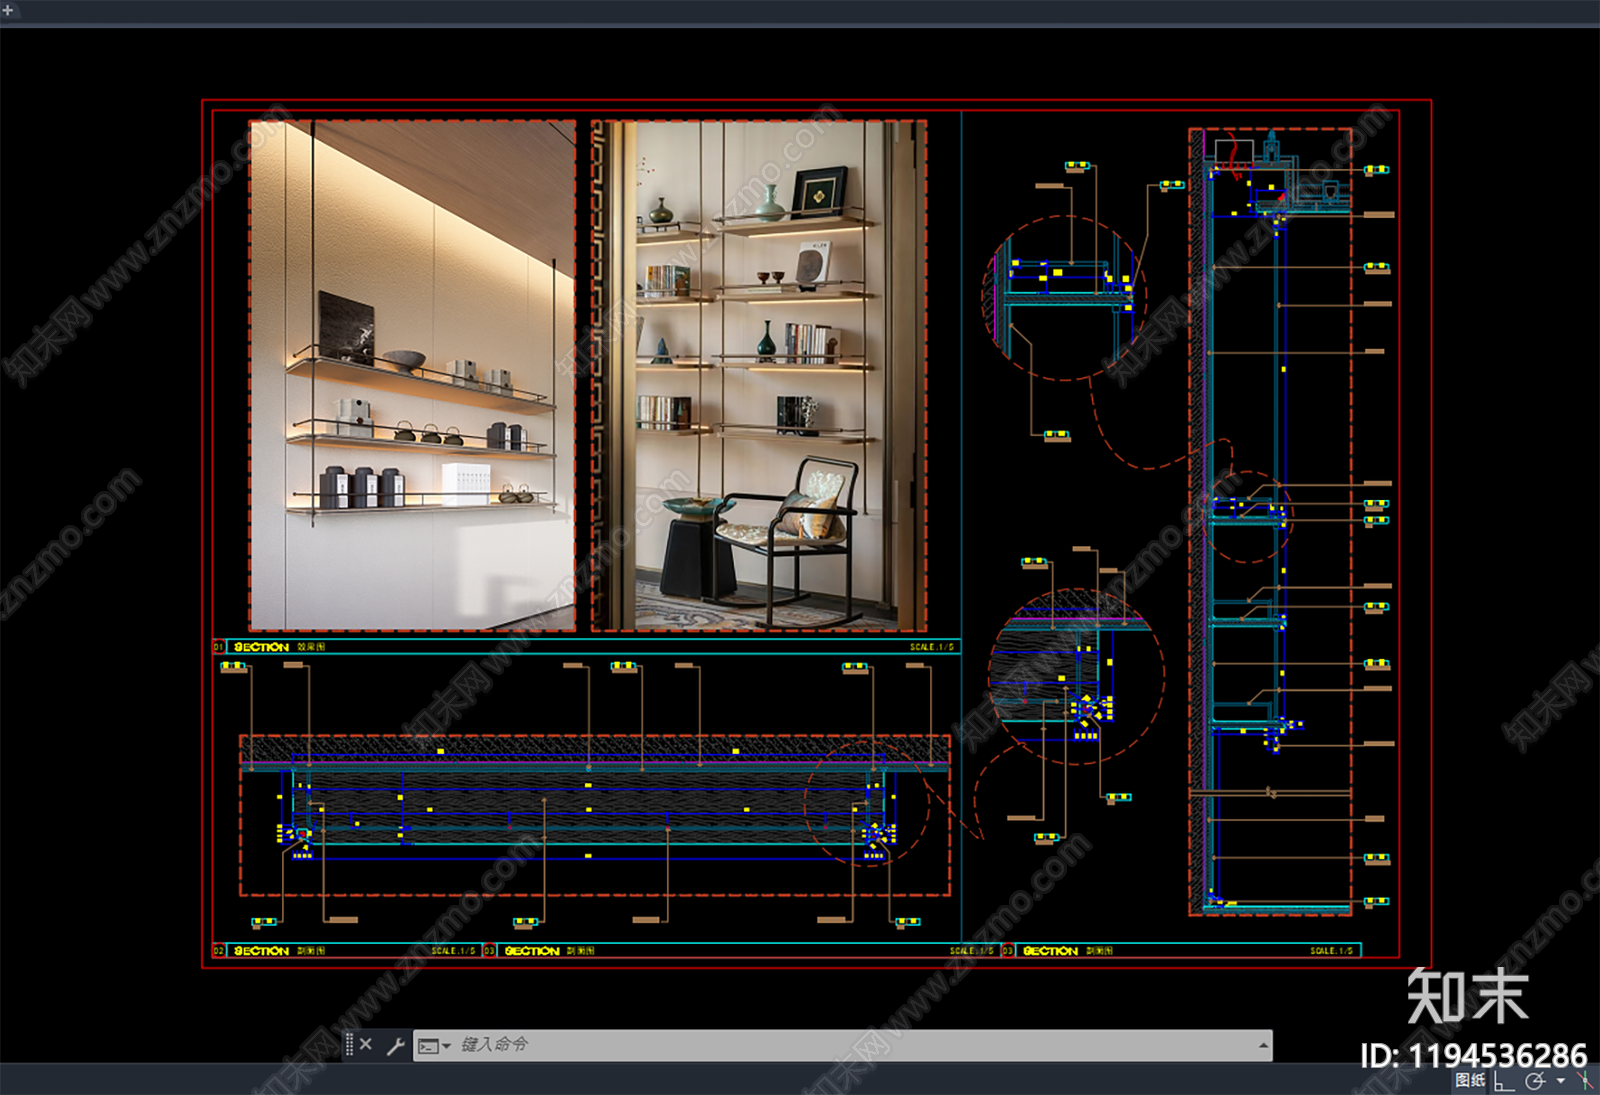This screenshot has height=1095, width=1600.
Task: Toggle the 图纸 paper space button
Action: point(1470,1080)
